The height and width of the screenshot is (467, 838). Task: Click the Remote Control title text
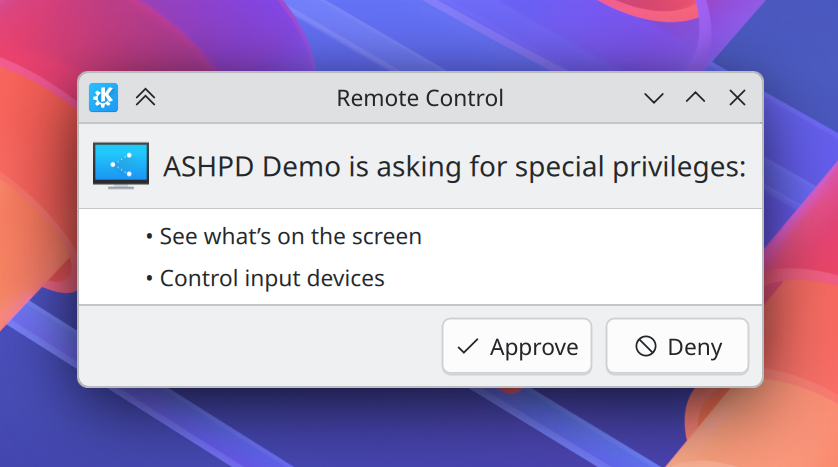(420, 98)
